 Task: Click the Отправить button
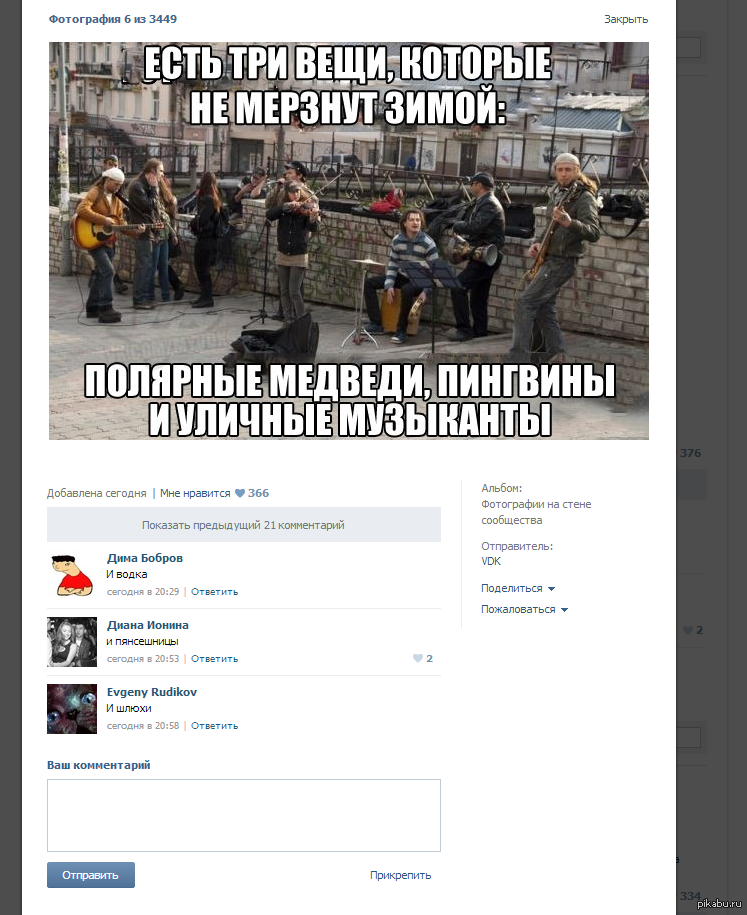point(91,875)
